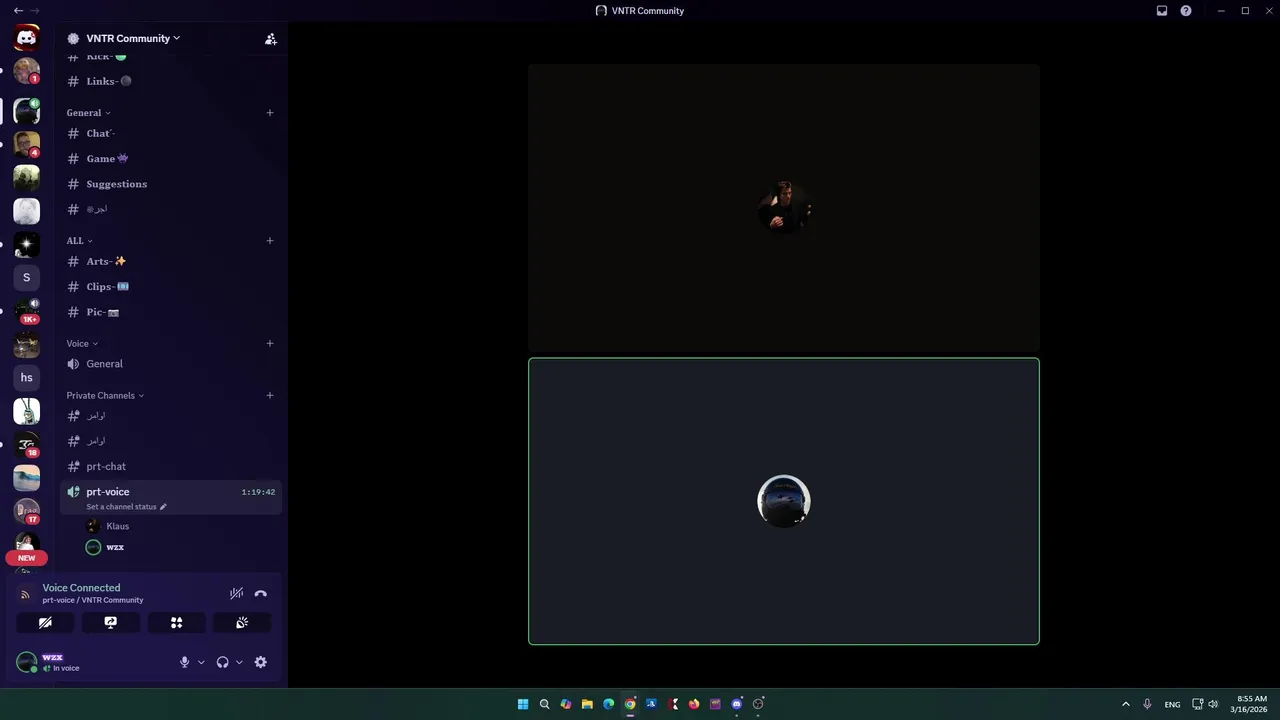
Task: Open the Suggestions channel
Action: [x=171, y=184]
